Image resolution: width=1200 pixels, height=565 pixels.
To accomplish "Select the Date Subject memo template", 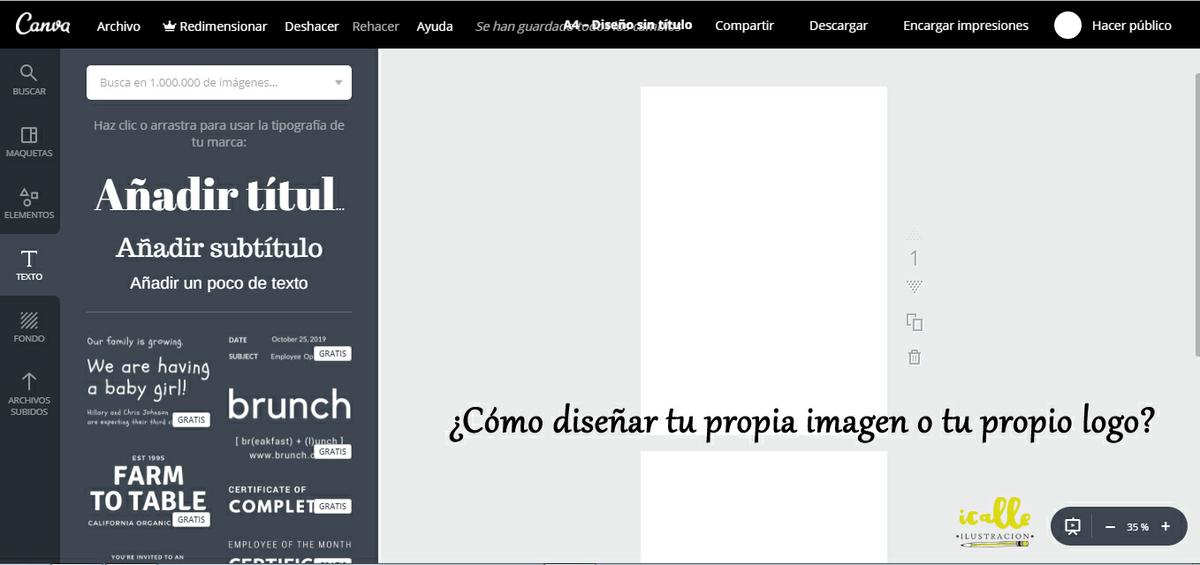I will [x=289, y=348].
